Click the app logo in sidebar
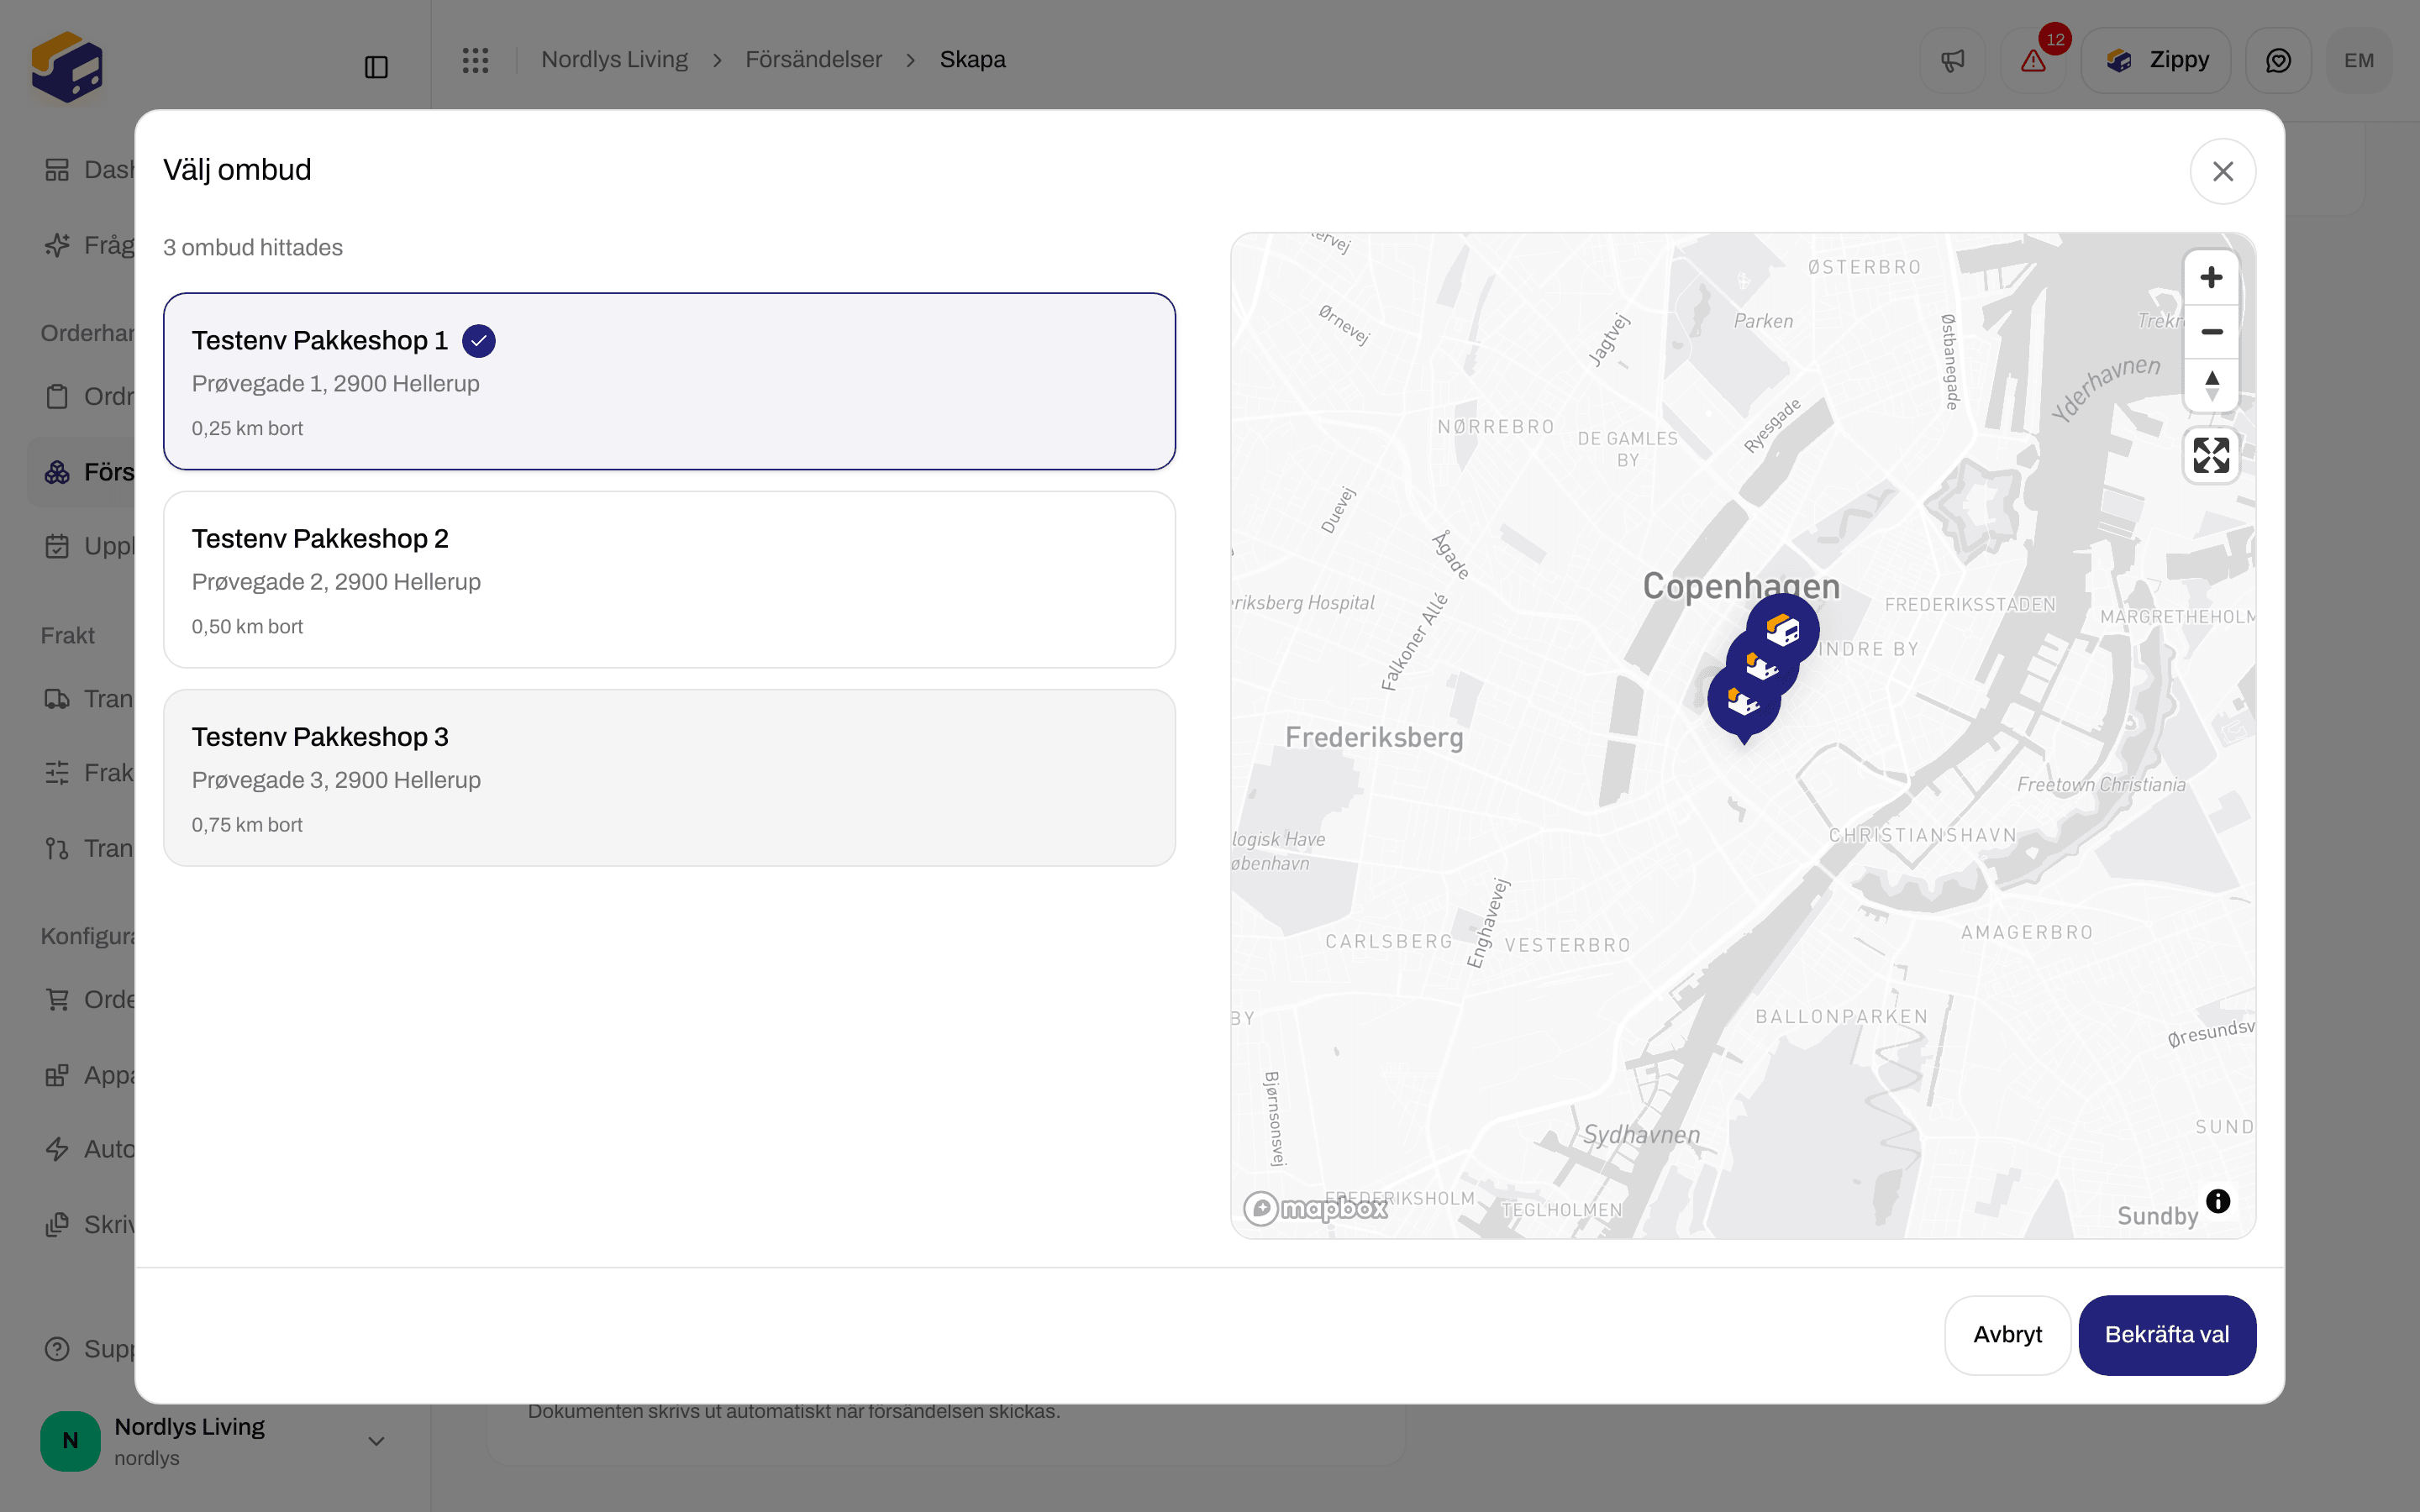Screen dimensions: 2420x1512 (x=67, y=66)
